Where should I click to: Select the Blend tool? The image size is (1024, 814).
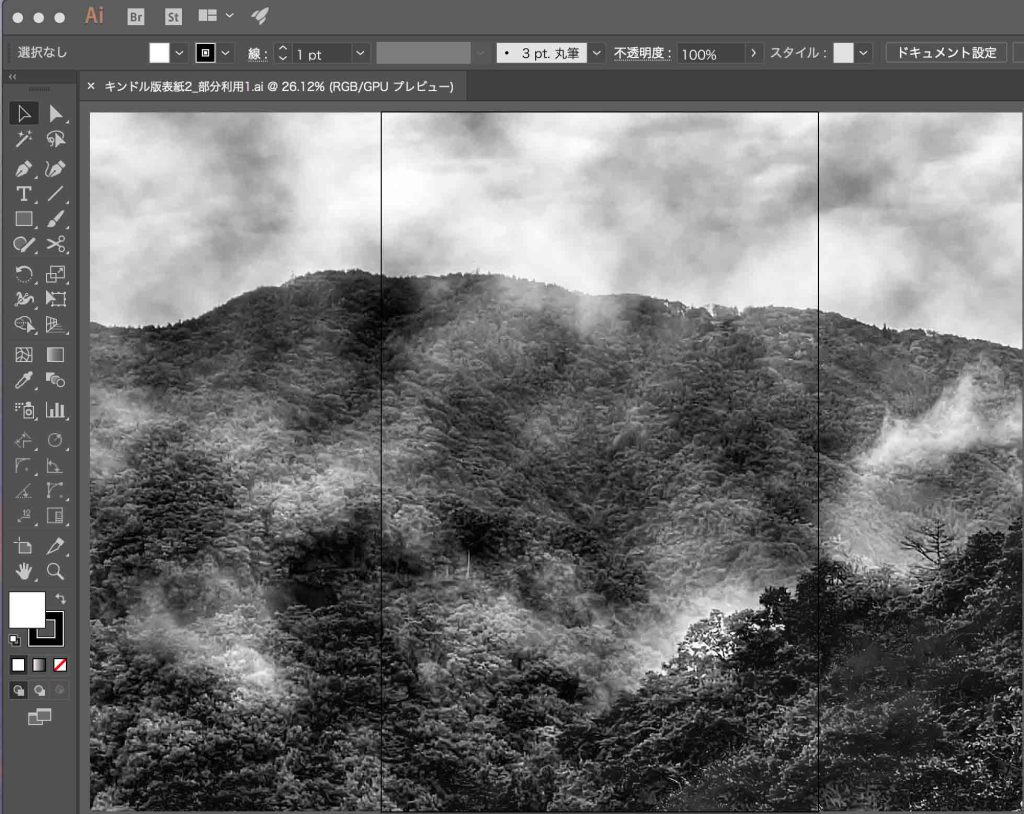coord(56,380)
